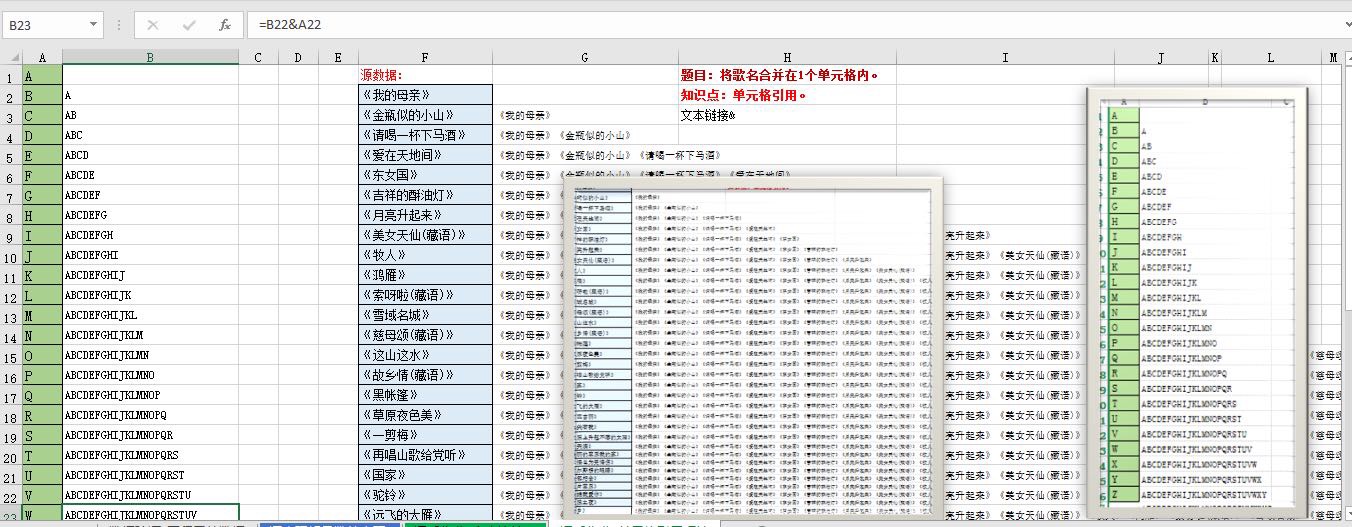1352x527 pixels.
Task: Click cell B19 containing ABCDEFGHIJKLMNOPQR
Action: point(150,435)
